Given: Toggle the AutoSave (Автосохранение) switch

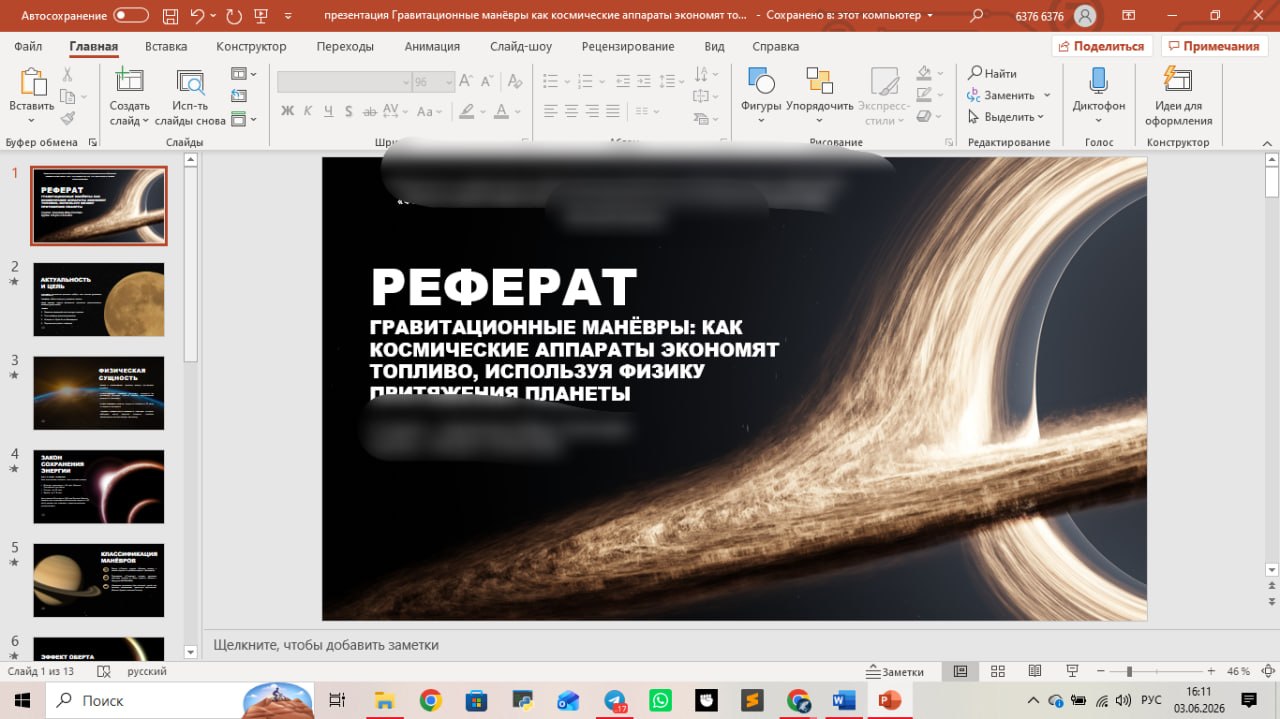Looking at the screenshot, I should pyautogui.click(x=131, y=16).
